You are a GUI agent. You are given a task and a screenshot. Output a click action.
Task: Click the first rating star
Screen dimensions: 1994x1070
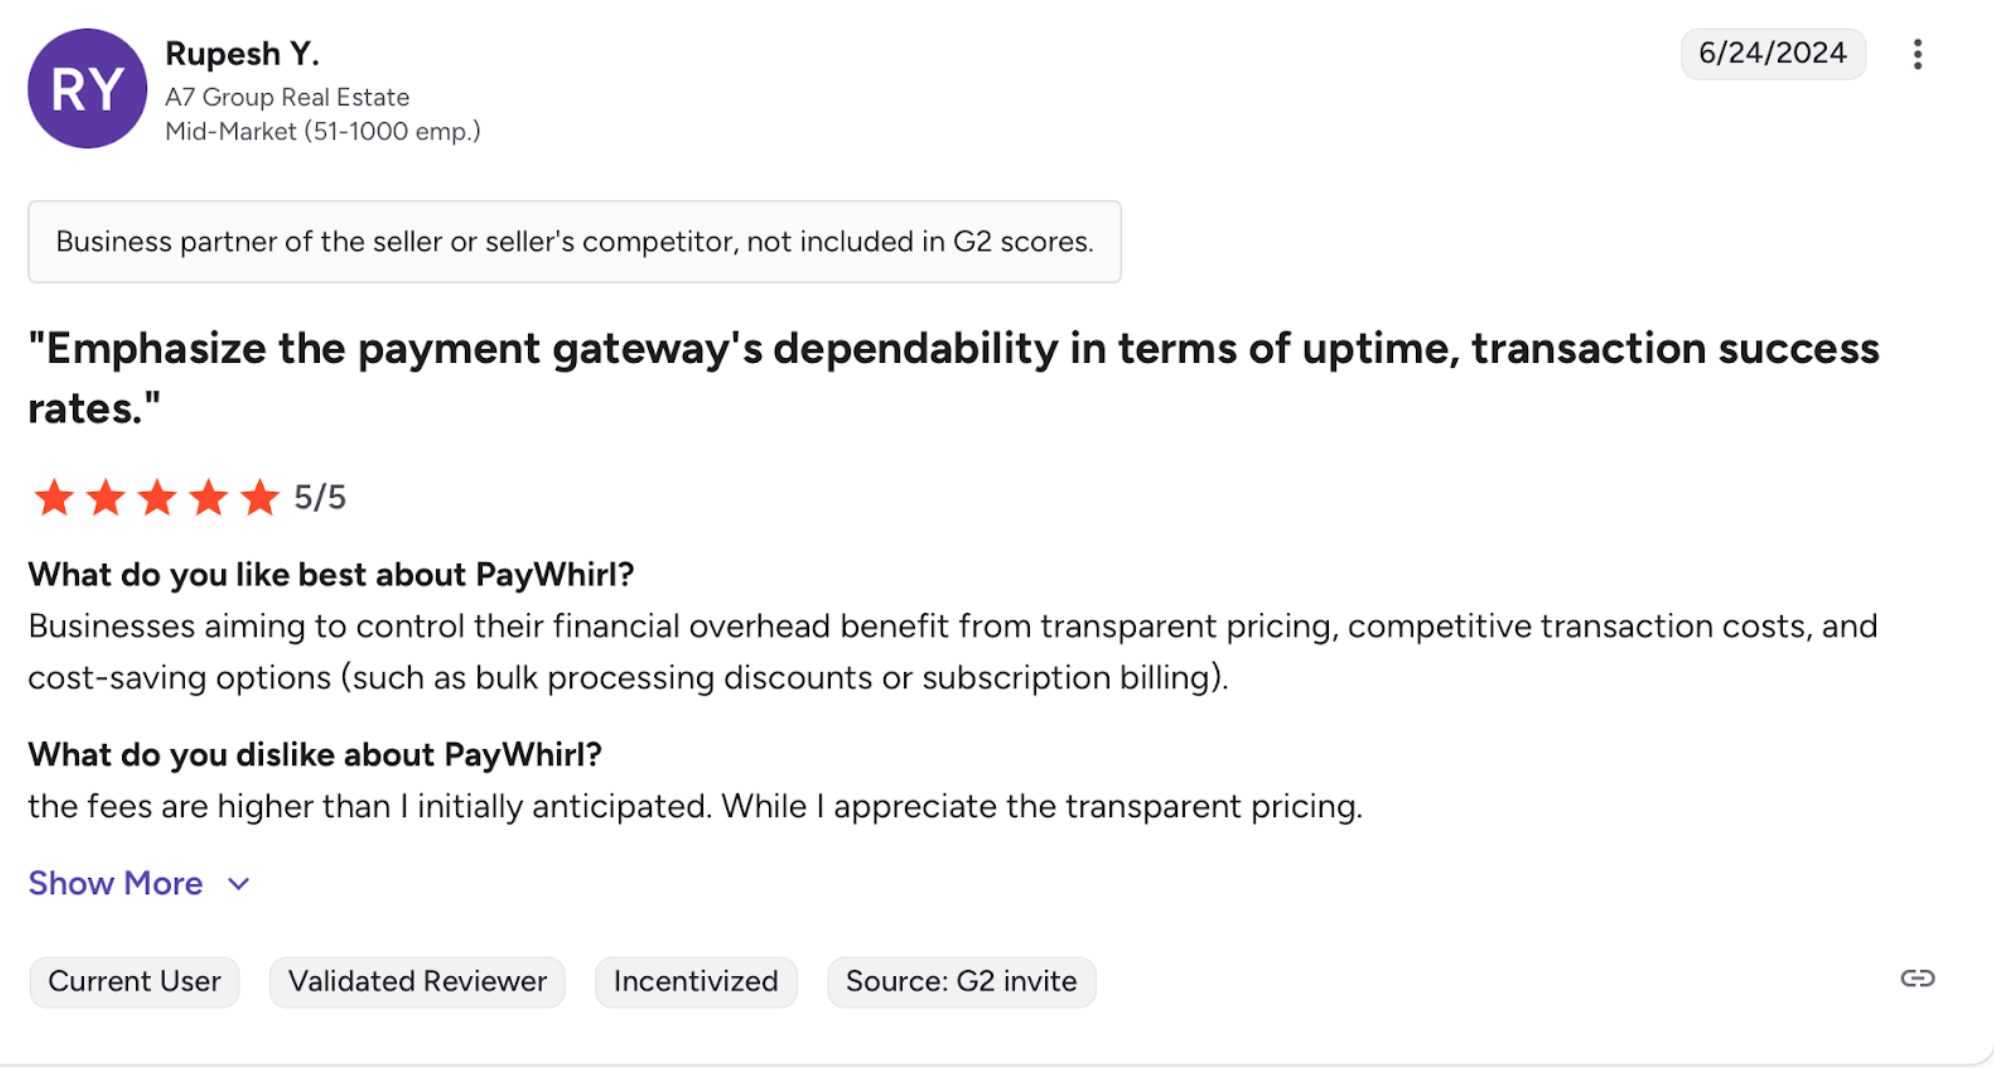pyautogui.click(x=54, y=497)
